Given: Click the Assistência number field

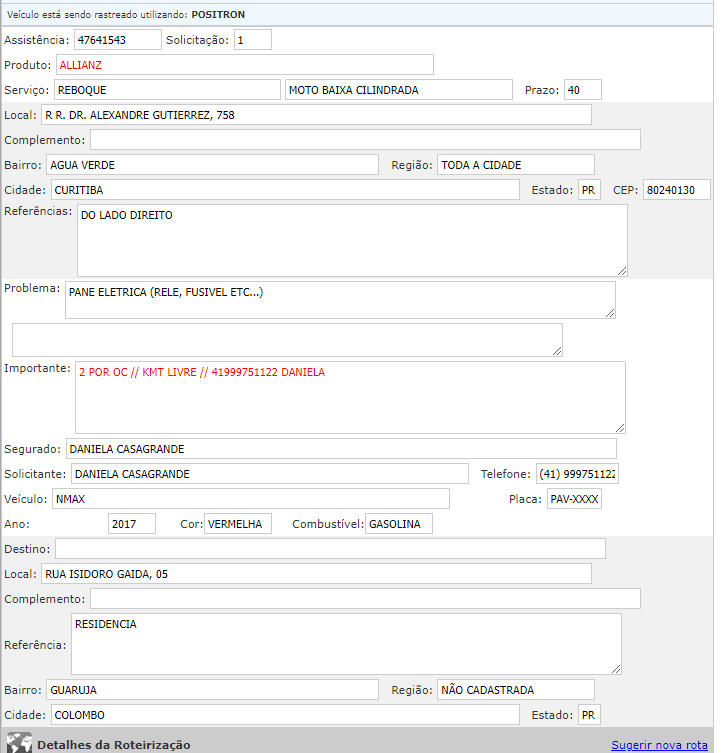Looking at the screenshot, I should (x=117, y=40).
